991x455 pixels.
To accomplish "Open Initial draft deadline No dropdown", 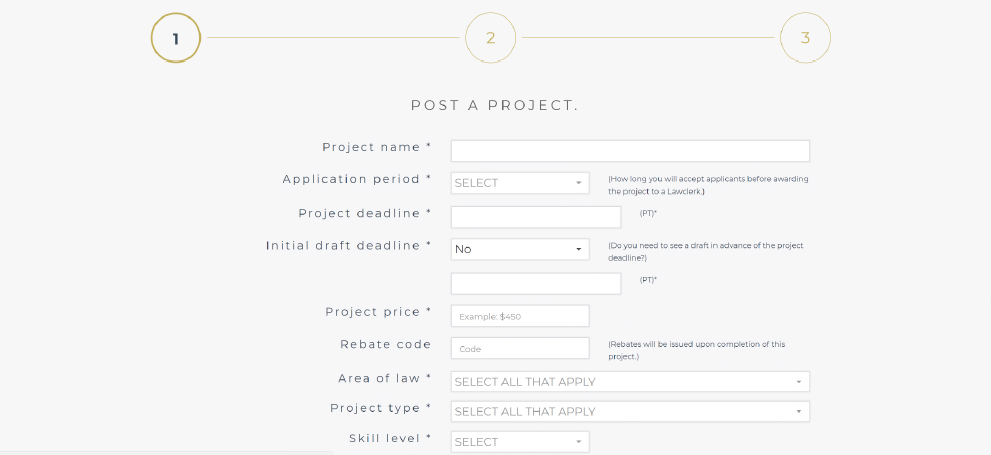I will point(520,249).
